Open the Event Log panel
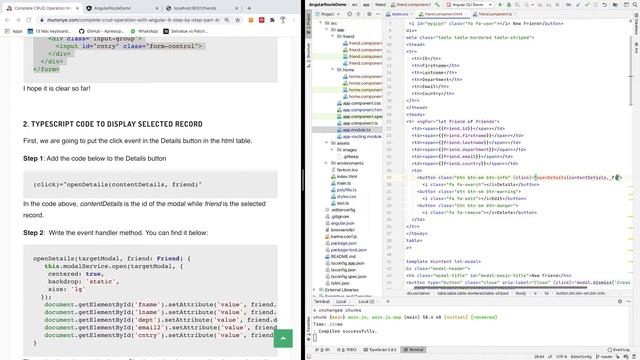The width and height of the screenshot is (640, 360). click(619, 350)
